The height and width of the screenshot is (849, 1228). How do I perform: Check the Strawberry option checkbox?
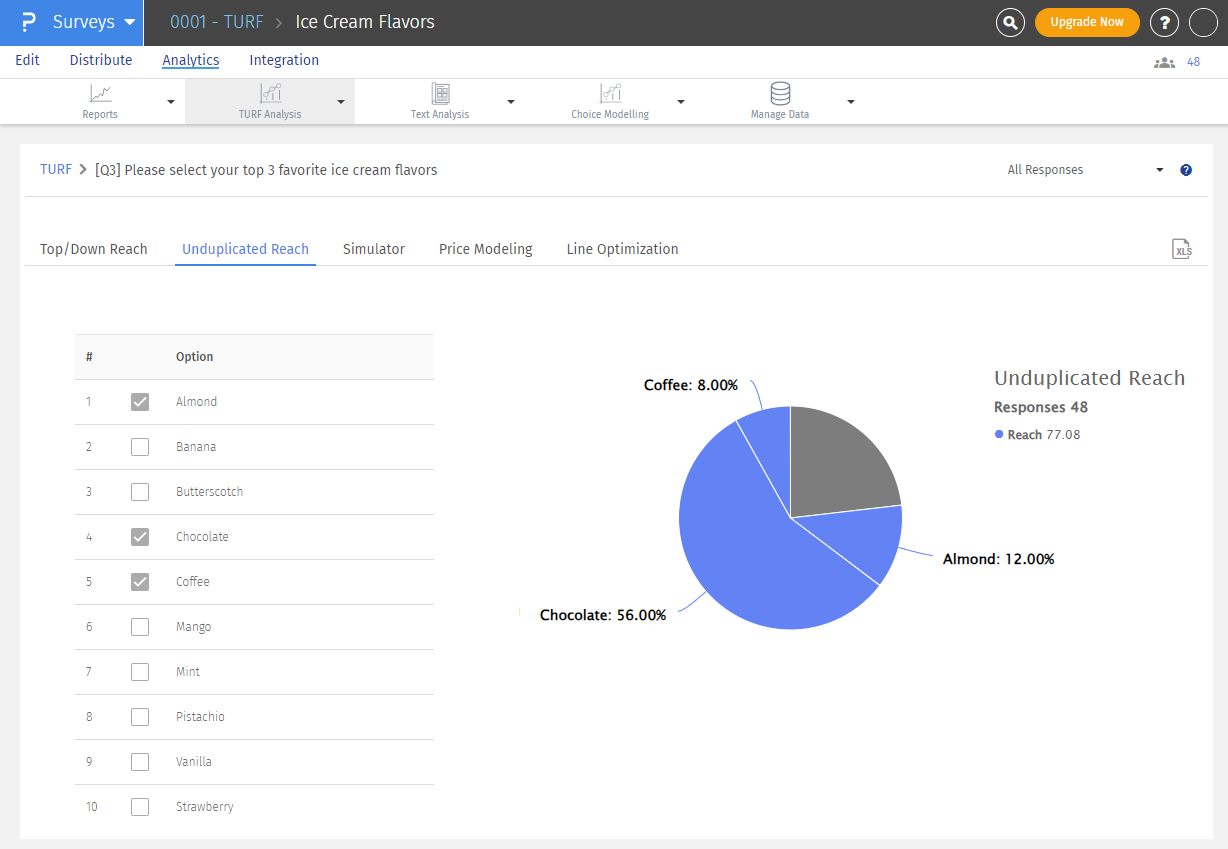click(x=140, y=807)
